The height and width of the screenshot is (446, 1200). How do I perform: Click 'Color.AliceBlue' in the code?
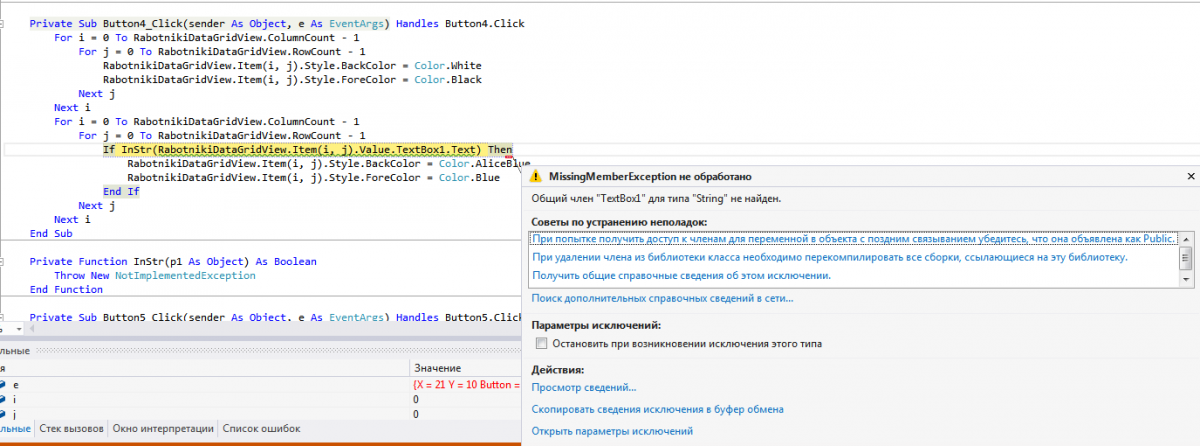tap(484, 163)
